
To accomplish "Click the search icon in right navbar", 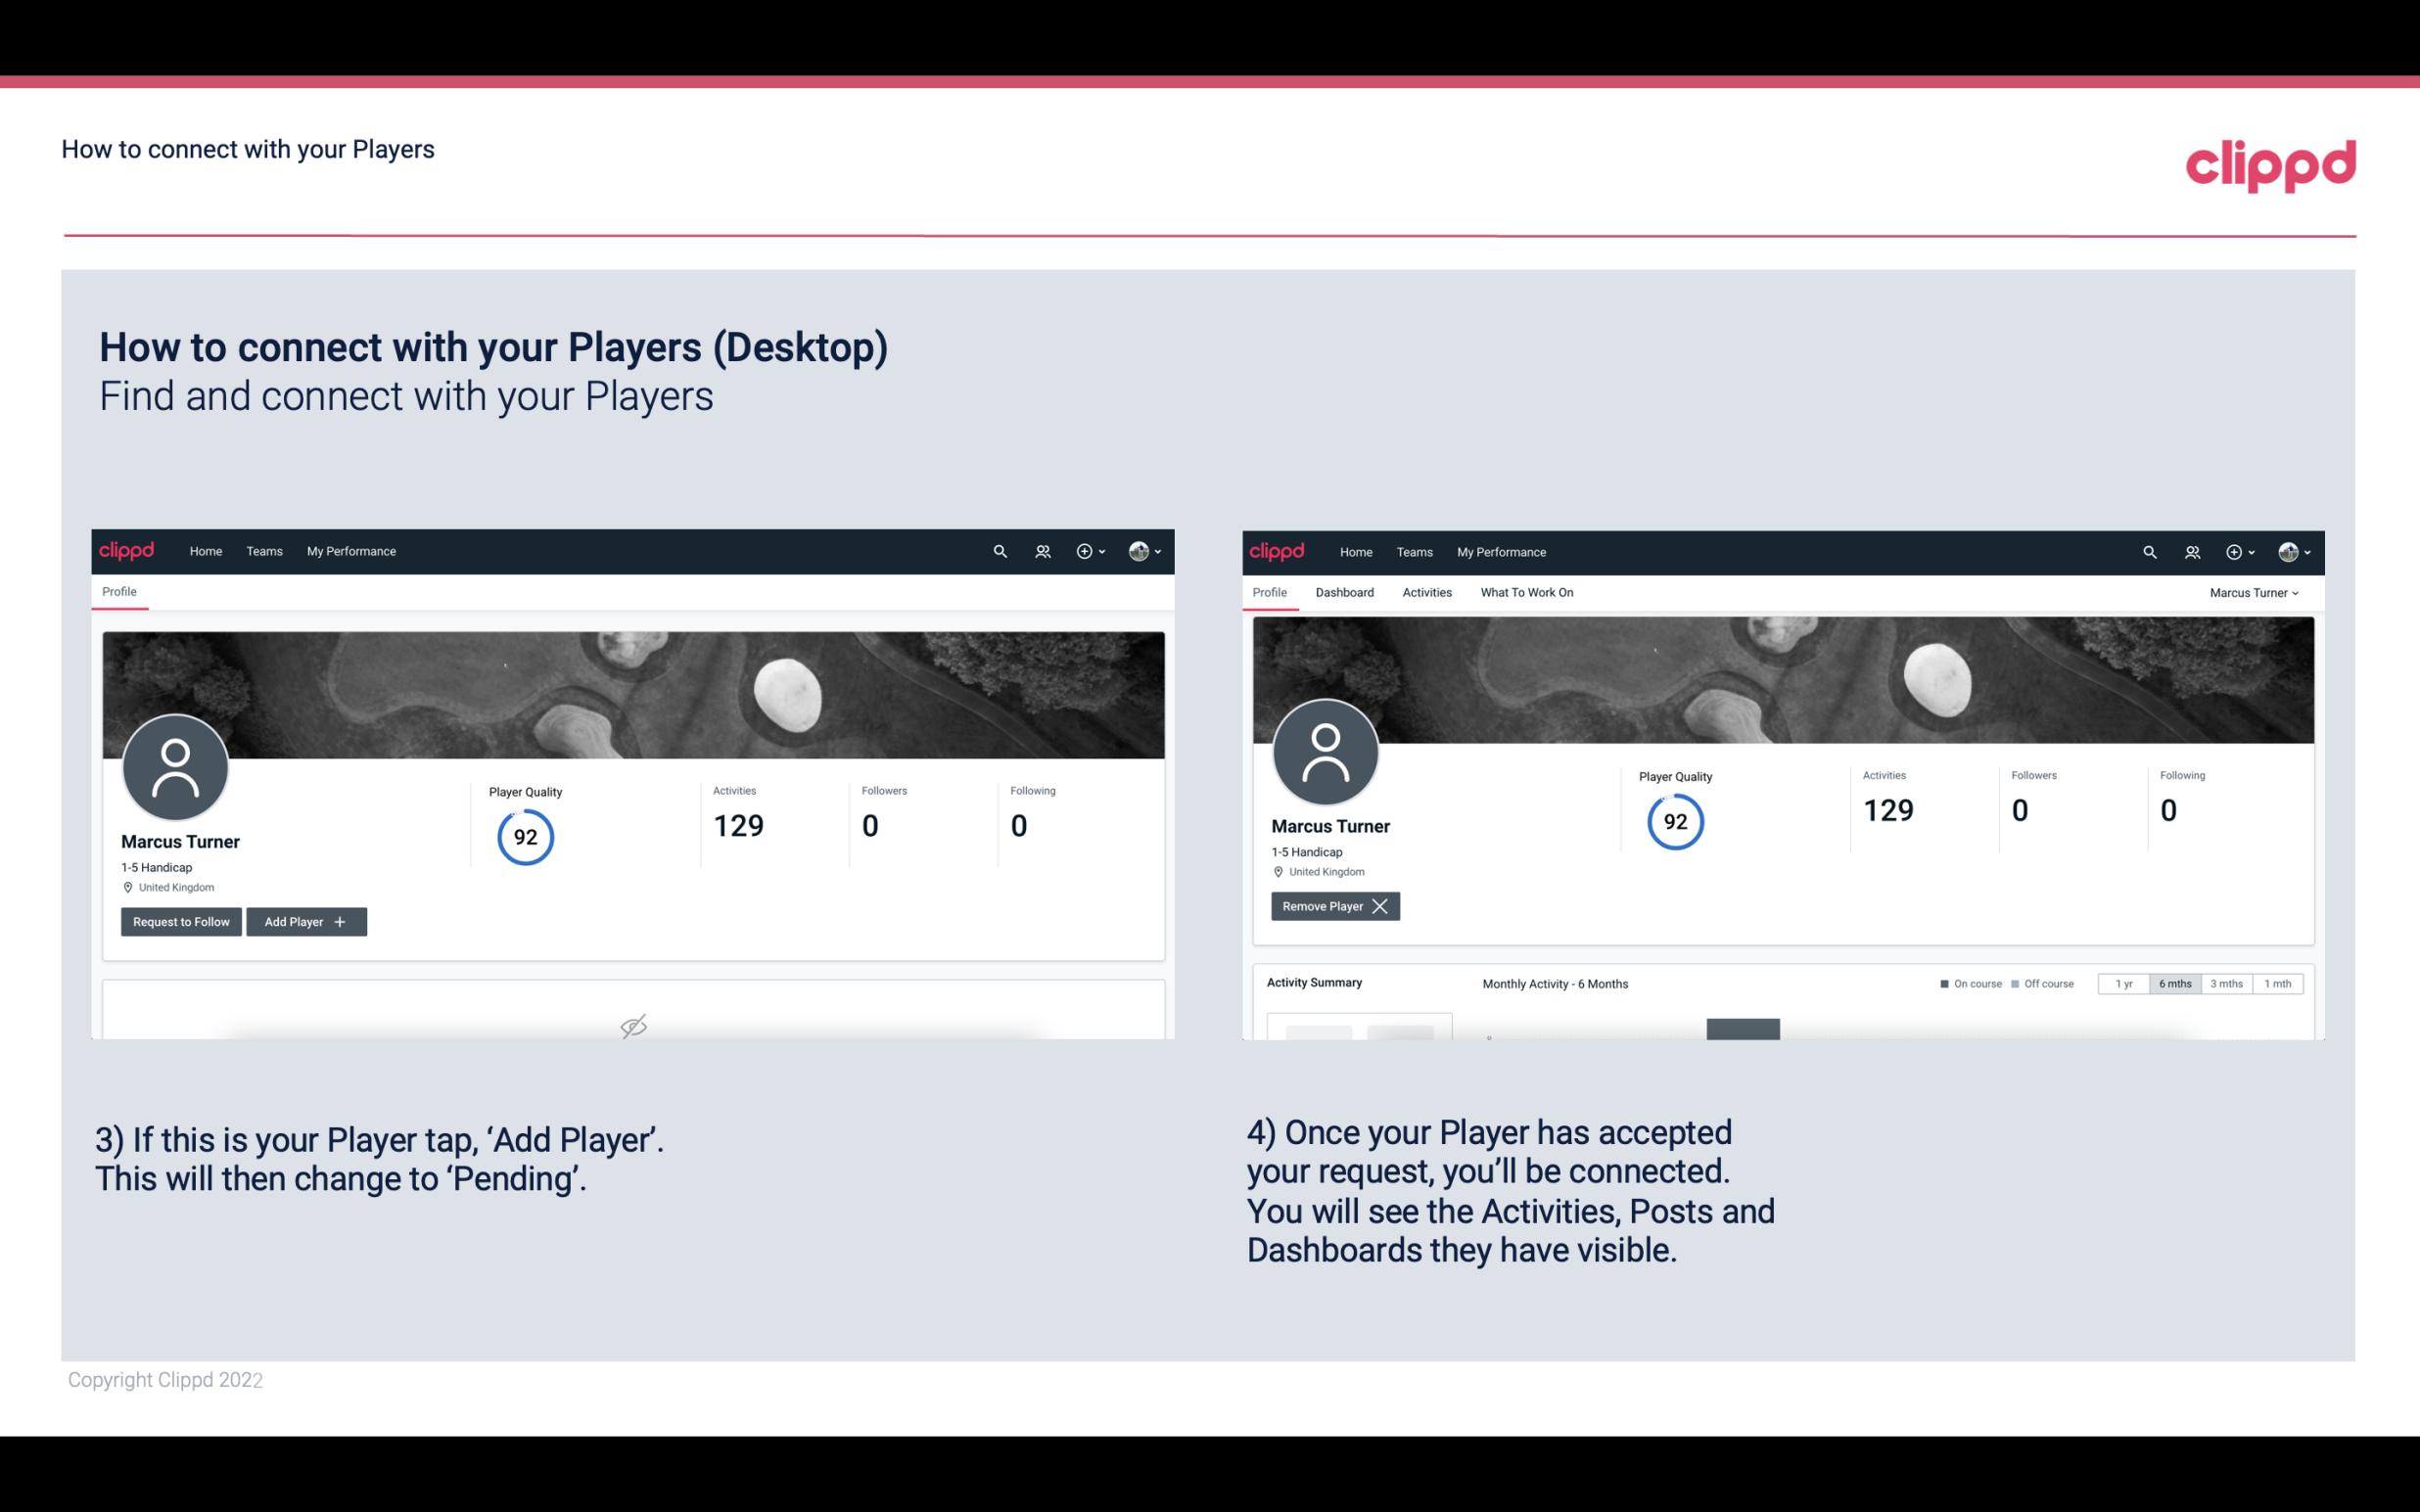I will tap(2148, 552).
